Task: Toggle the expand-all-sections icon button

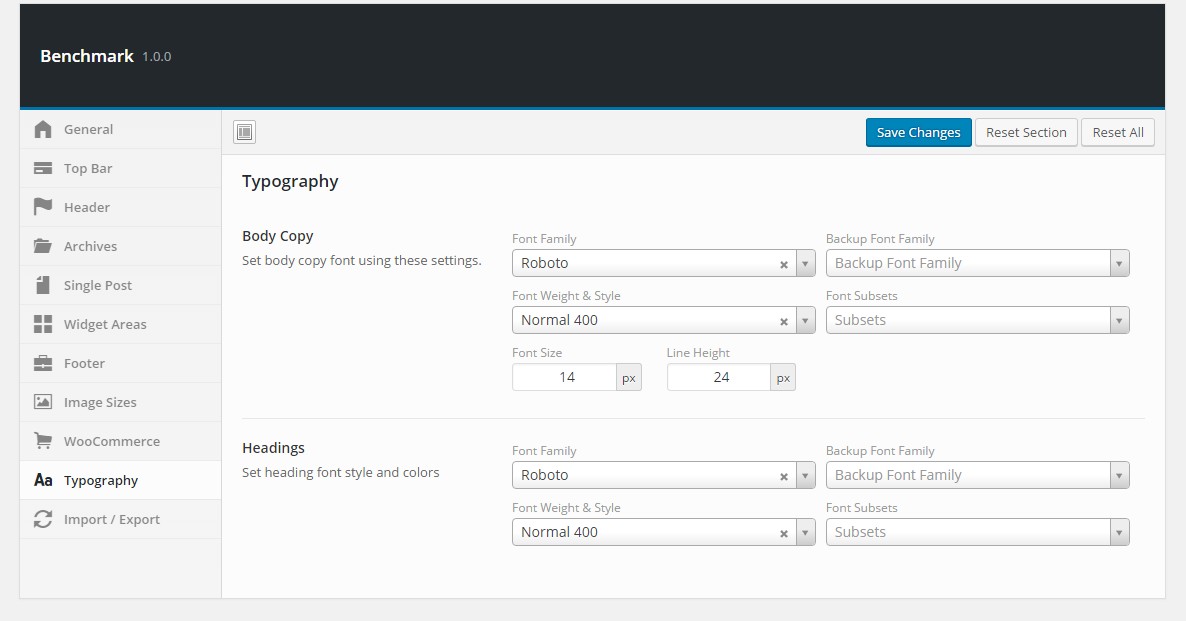Action: click(x=245, y=132)
